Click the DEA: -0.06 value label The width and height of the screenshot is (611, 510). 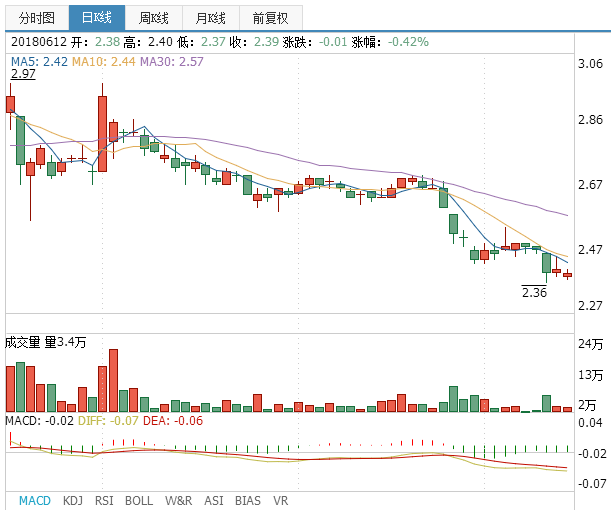tap(173, 421)
